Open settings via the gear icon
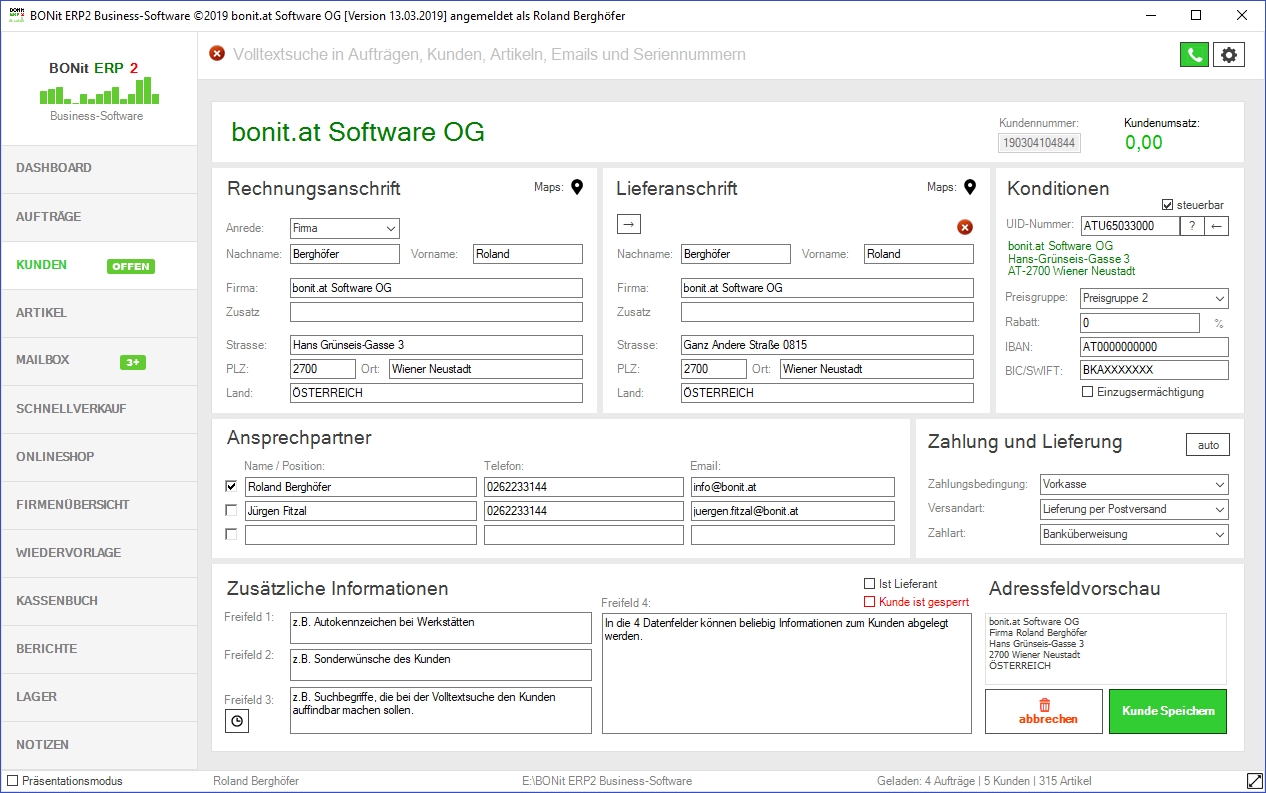The width and height of the screenshot is (1266, 793). pos(1229,55)
